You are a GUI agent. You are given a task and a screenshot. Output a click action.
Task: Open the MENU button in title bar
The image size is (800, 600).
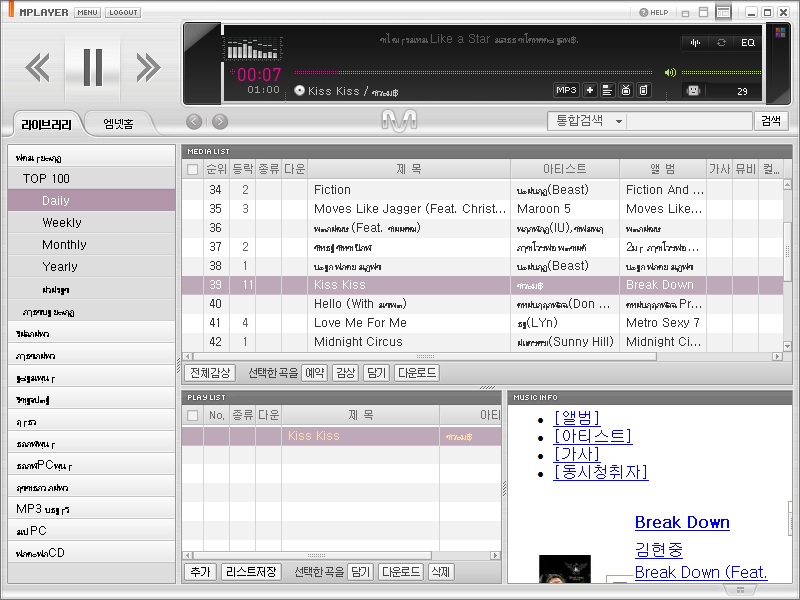point(87,12)
